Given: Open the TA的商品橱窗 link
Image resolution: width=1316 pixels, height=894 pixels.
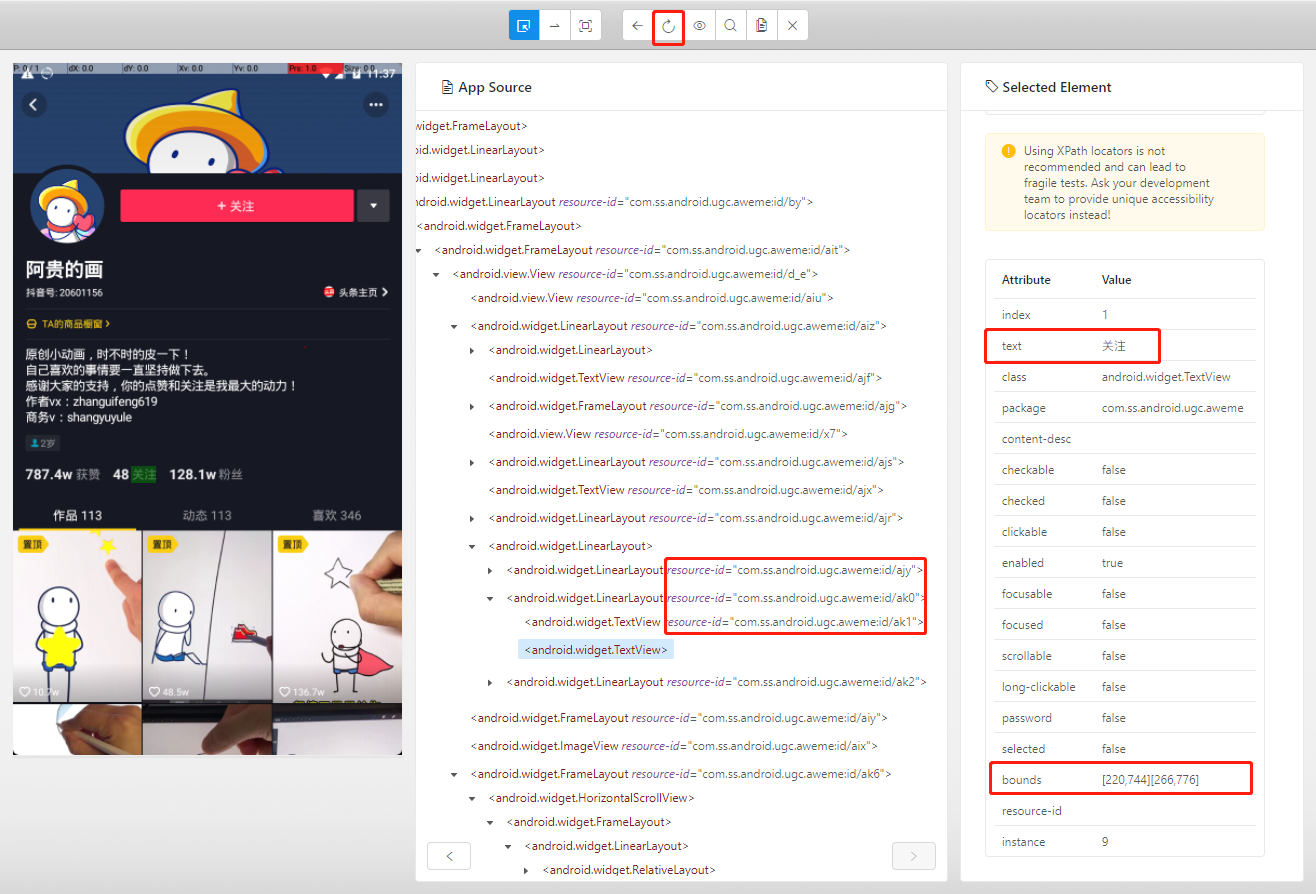Looking at the screenshot, I should coord(68,324).
